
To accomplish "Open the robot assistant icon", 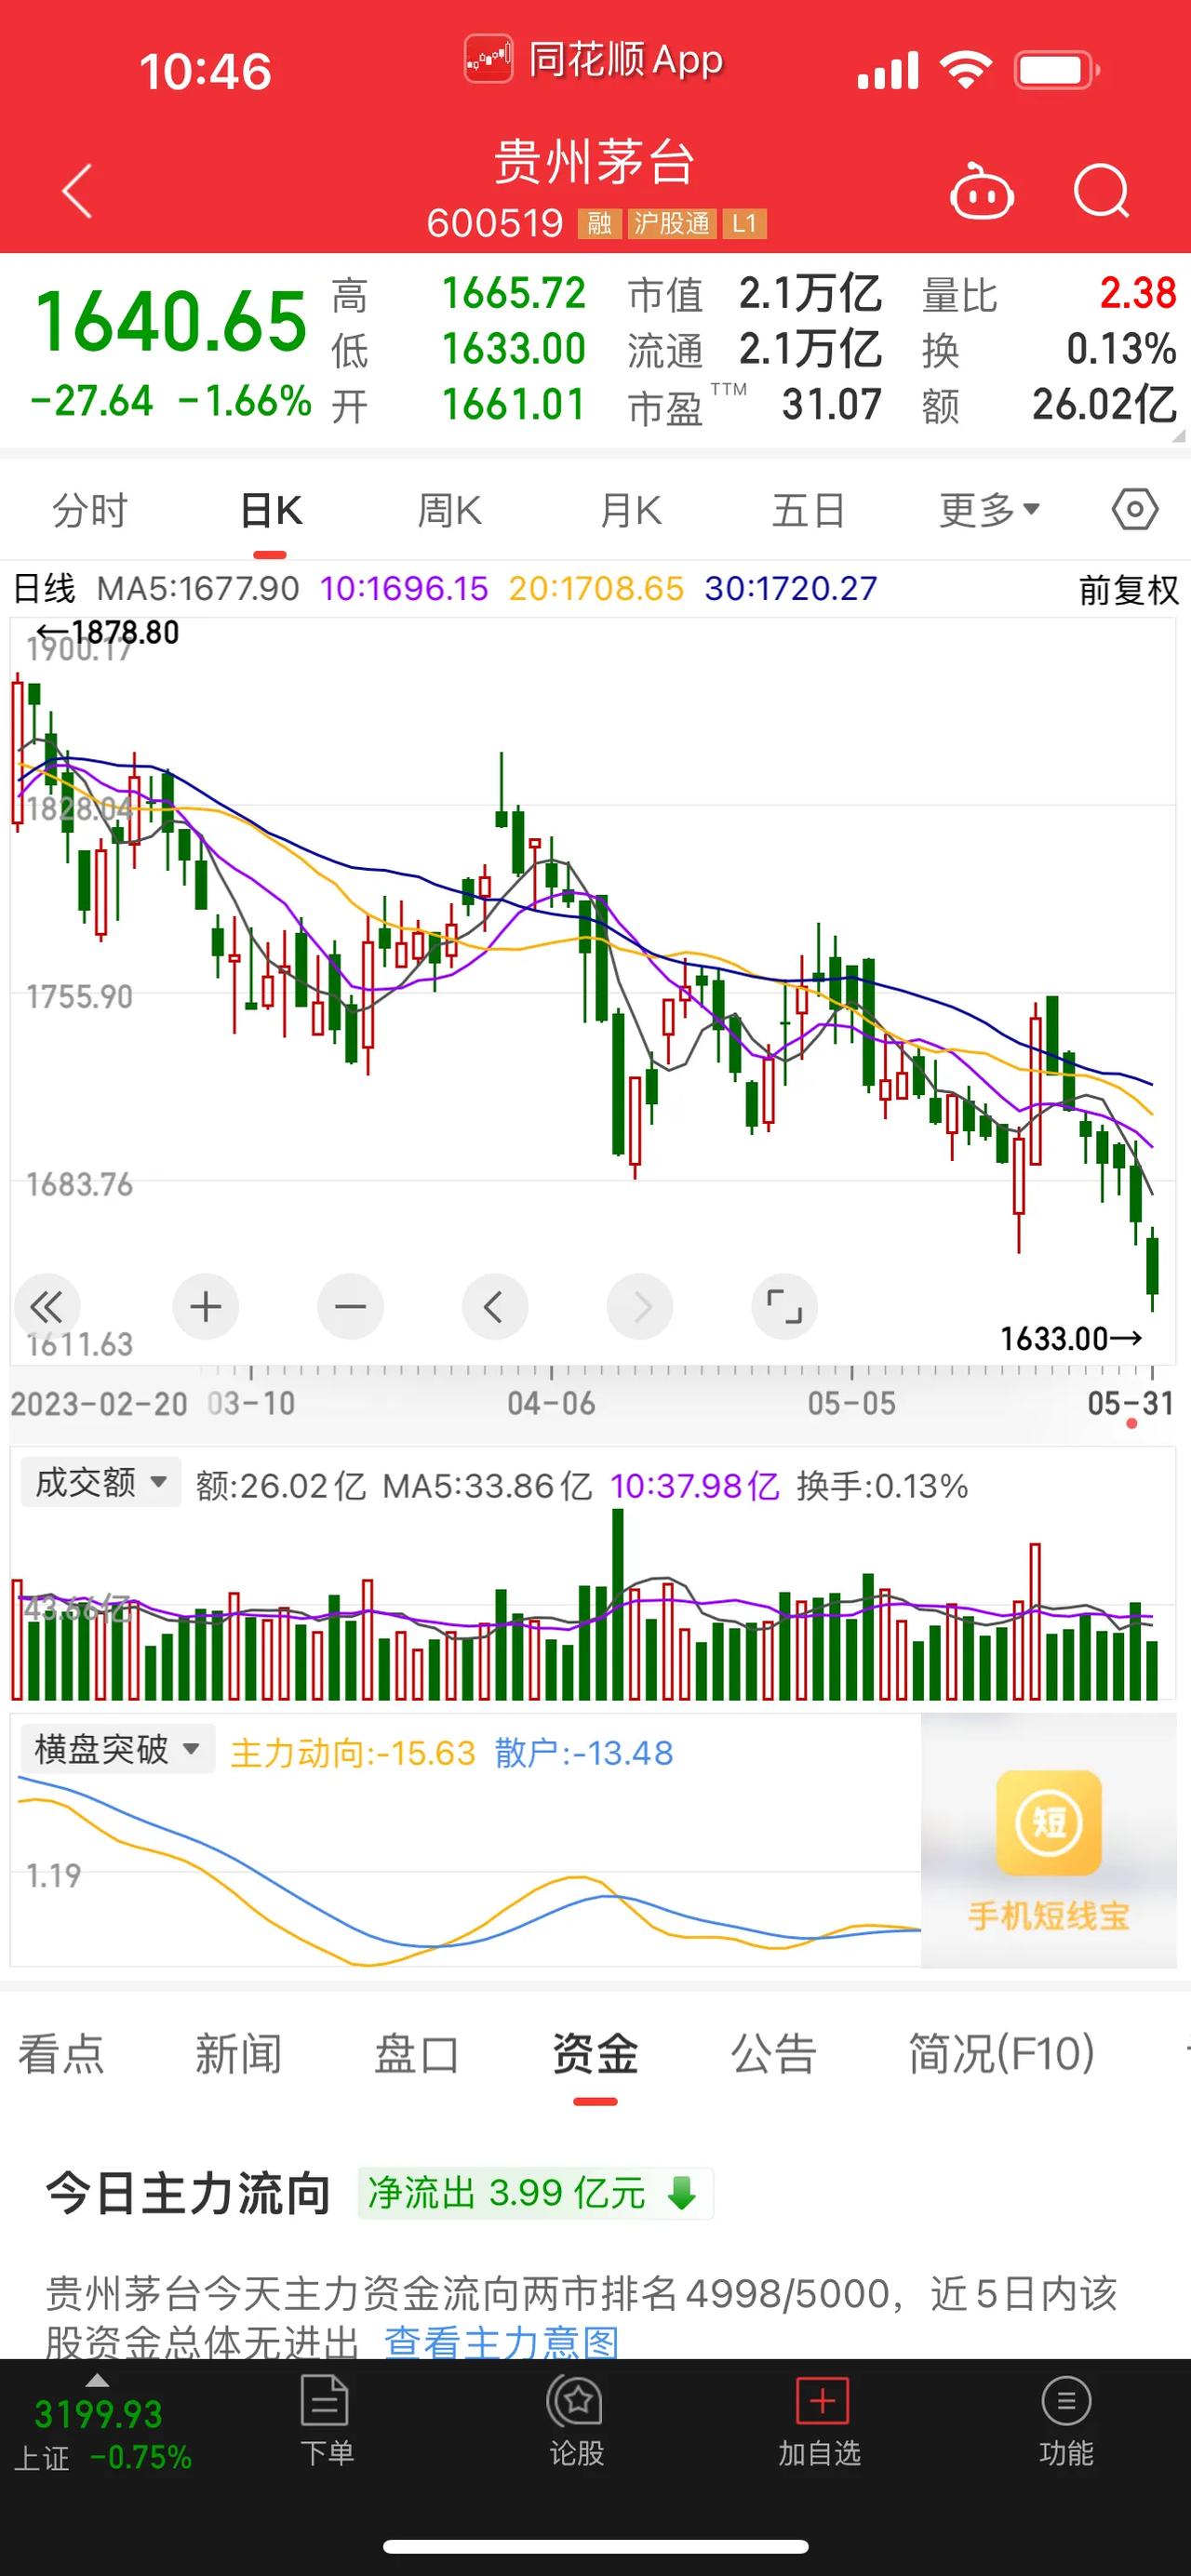I will point(981,190).
